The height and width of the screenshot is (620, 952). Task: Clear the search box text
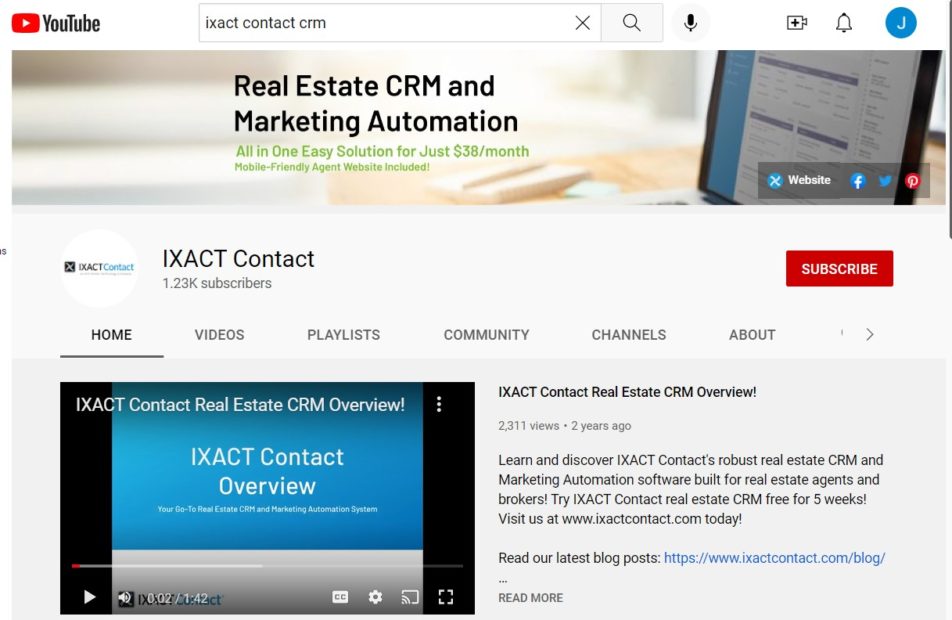(x=582, y=23)
